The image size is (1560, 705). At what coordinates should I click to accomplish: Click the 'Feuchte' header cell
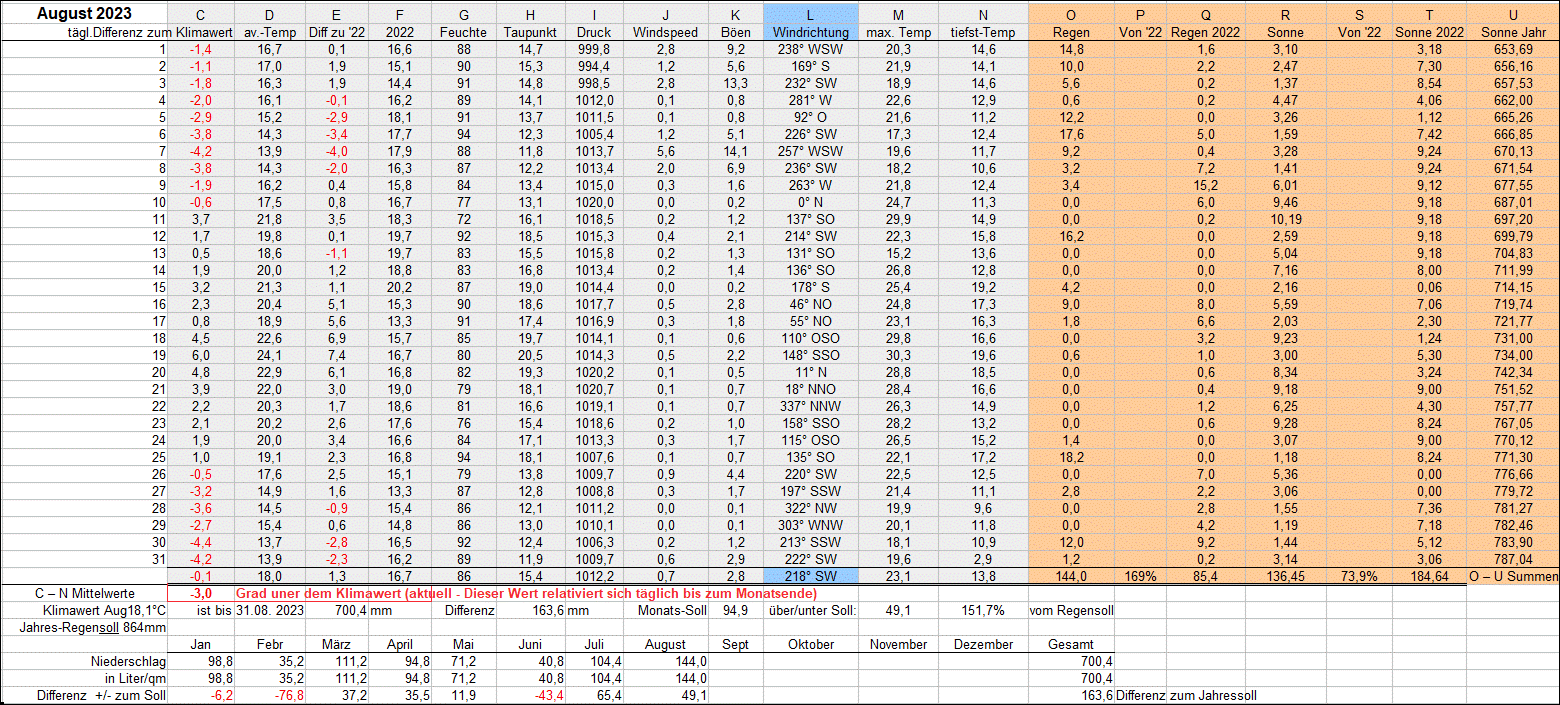pos(463,32)
